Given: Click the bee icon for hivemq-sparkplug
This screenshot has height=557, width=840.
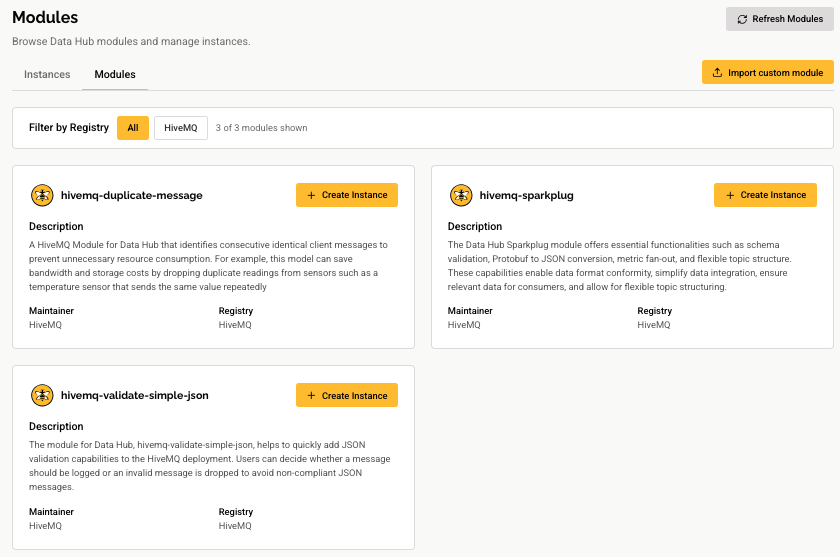Looking at the screenshot, I should click(461, 195).
